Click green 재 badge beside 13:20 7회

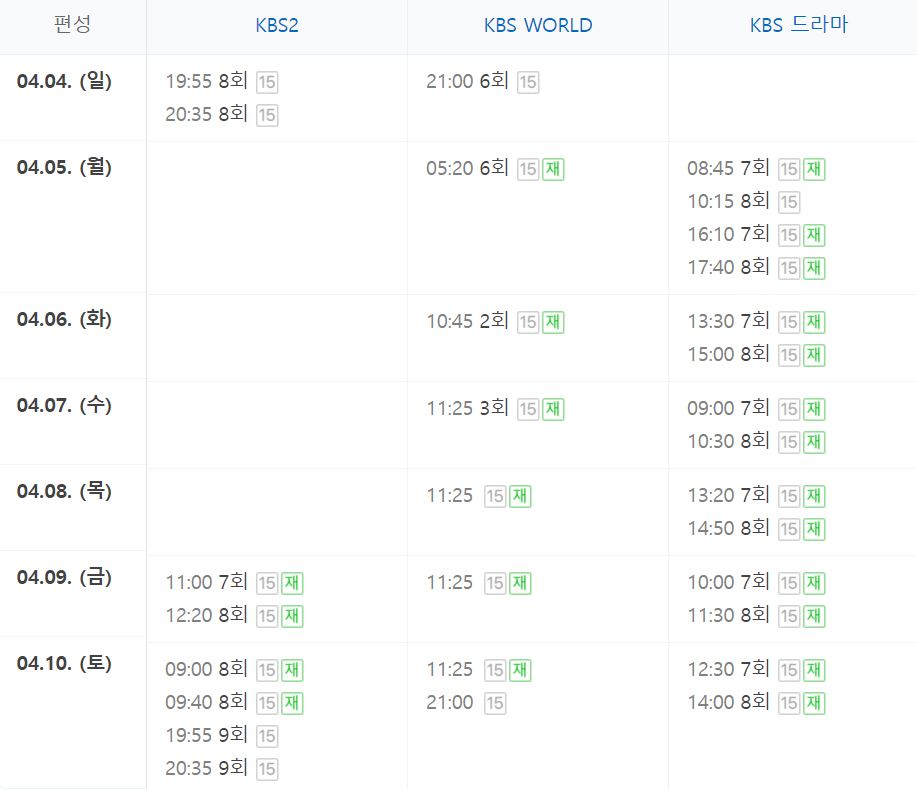[813, 496]
